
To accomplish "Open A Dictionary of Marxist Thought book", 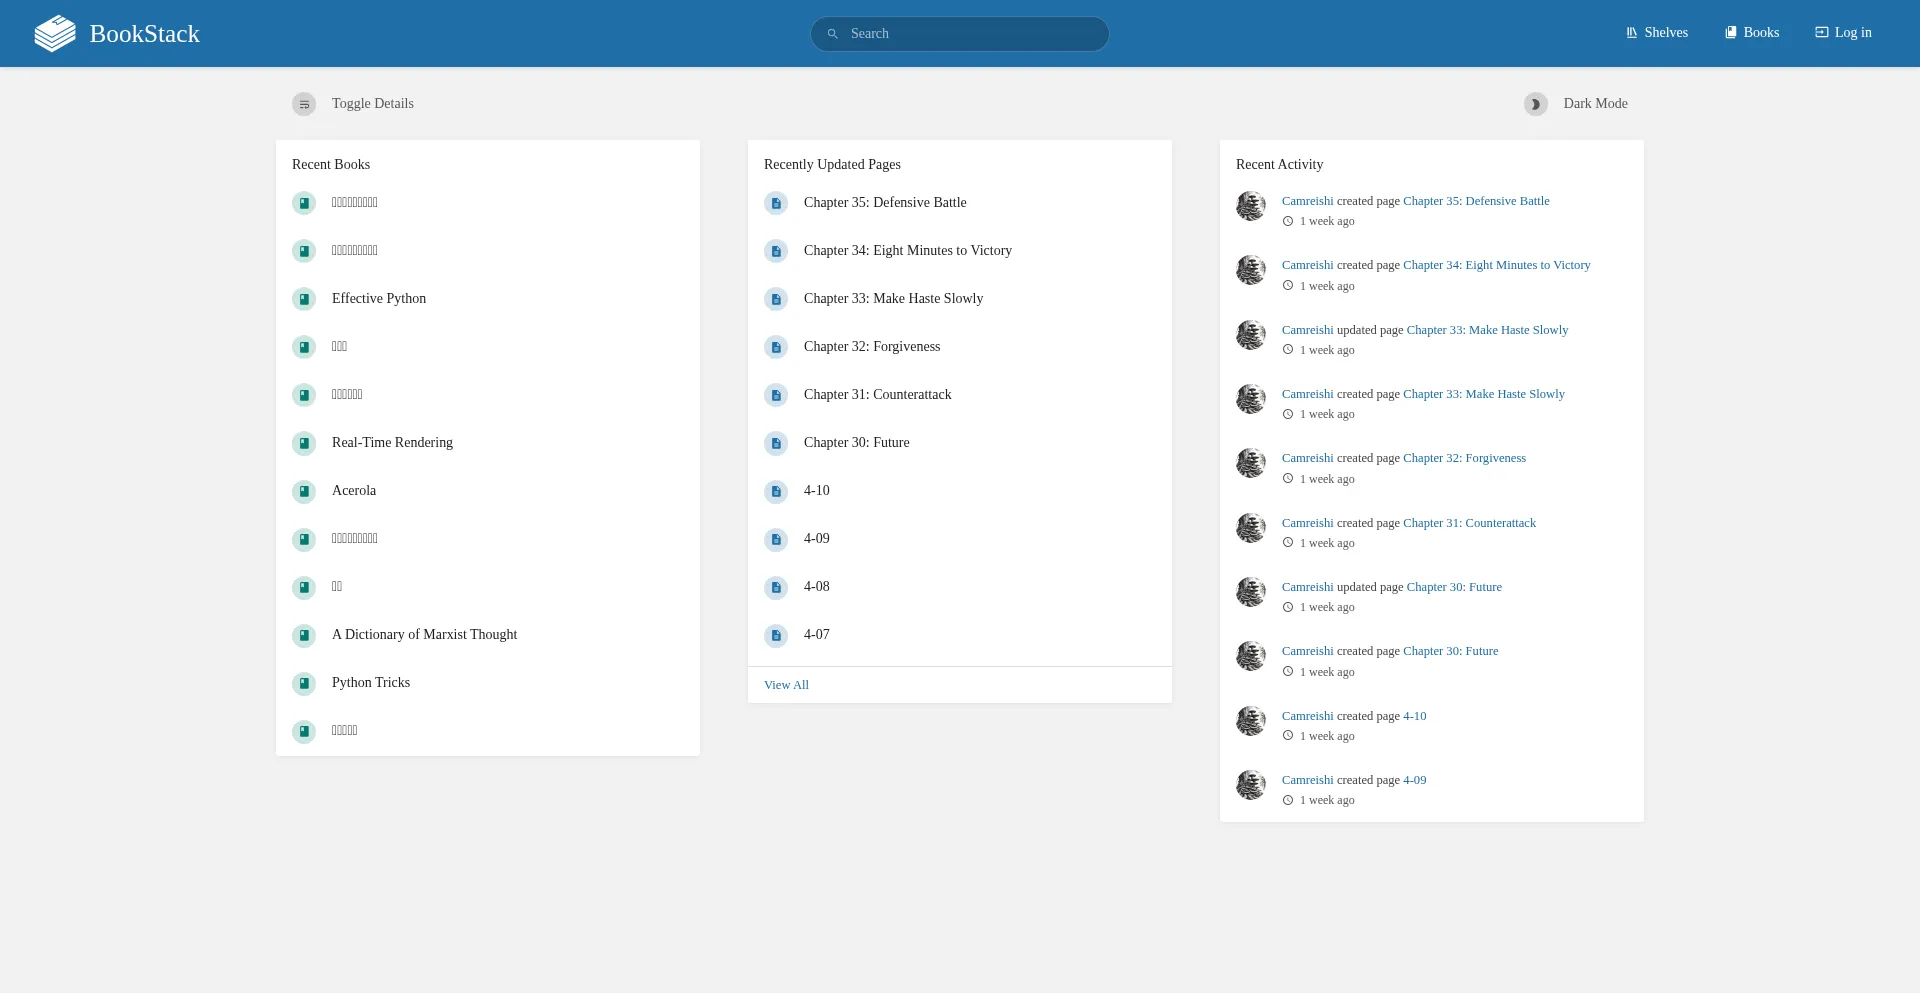I will tap(424, 635).
